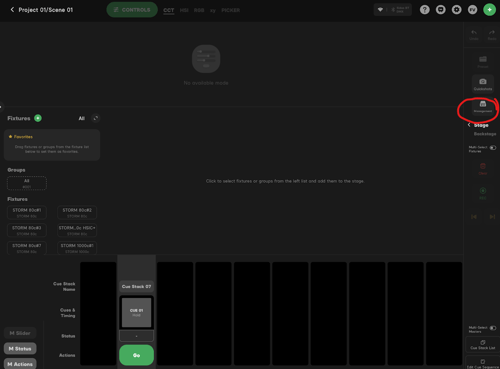Open the Quickshots camera icon
Viewport: 500px width, 369px height.
click(x=483, y=84)
